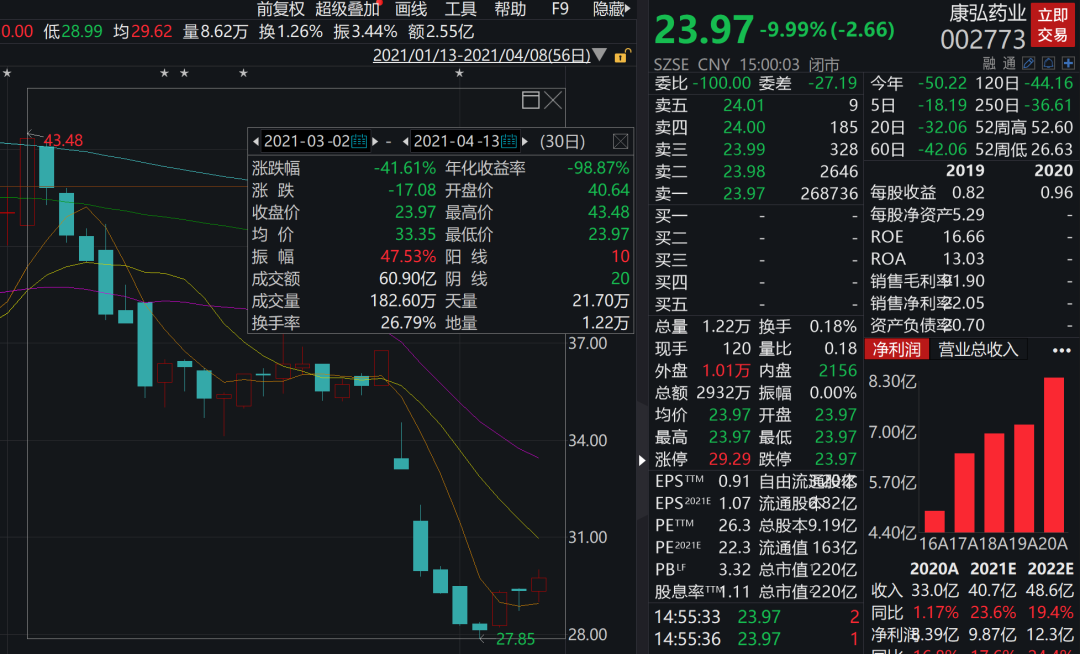Click the 立即交易 button
The image size is (1080, 654).
click(x=1052, y=25)
